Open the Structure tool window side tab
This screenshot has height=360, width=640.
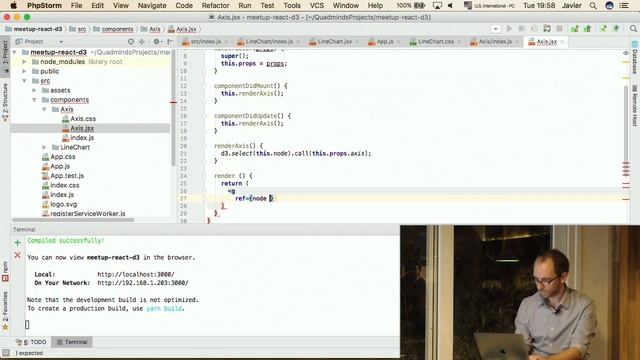pyautogui.click(x=5, y=102)
